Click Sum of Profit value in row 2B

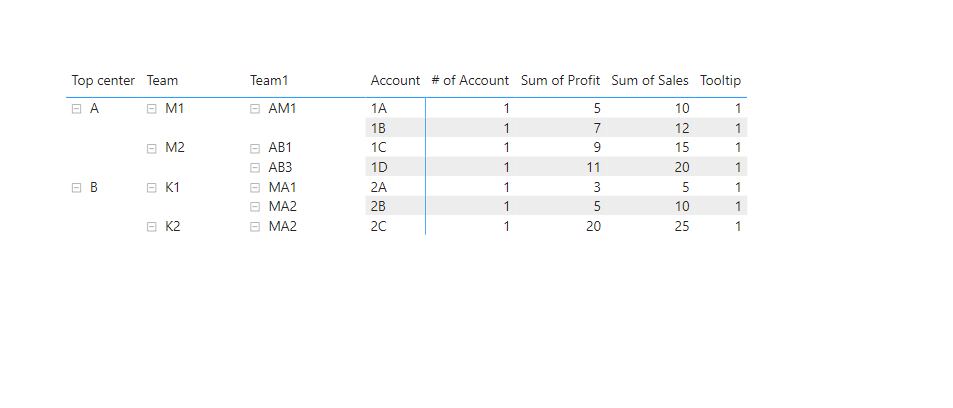pos(597,207)
